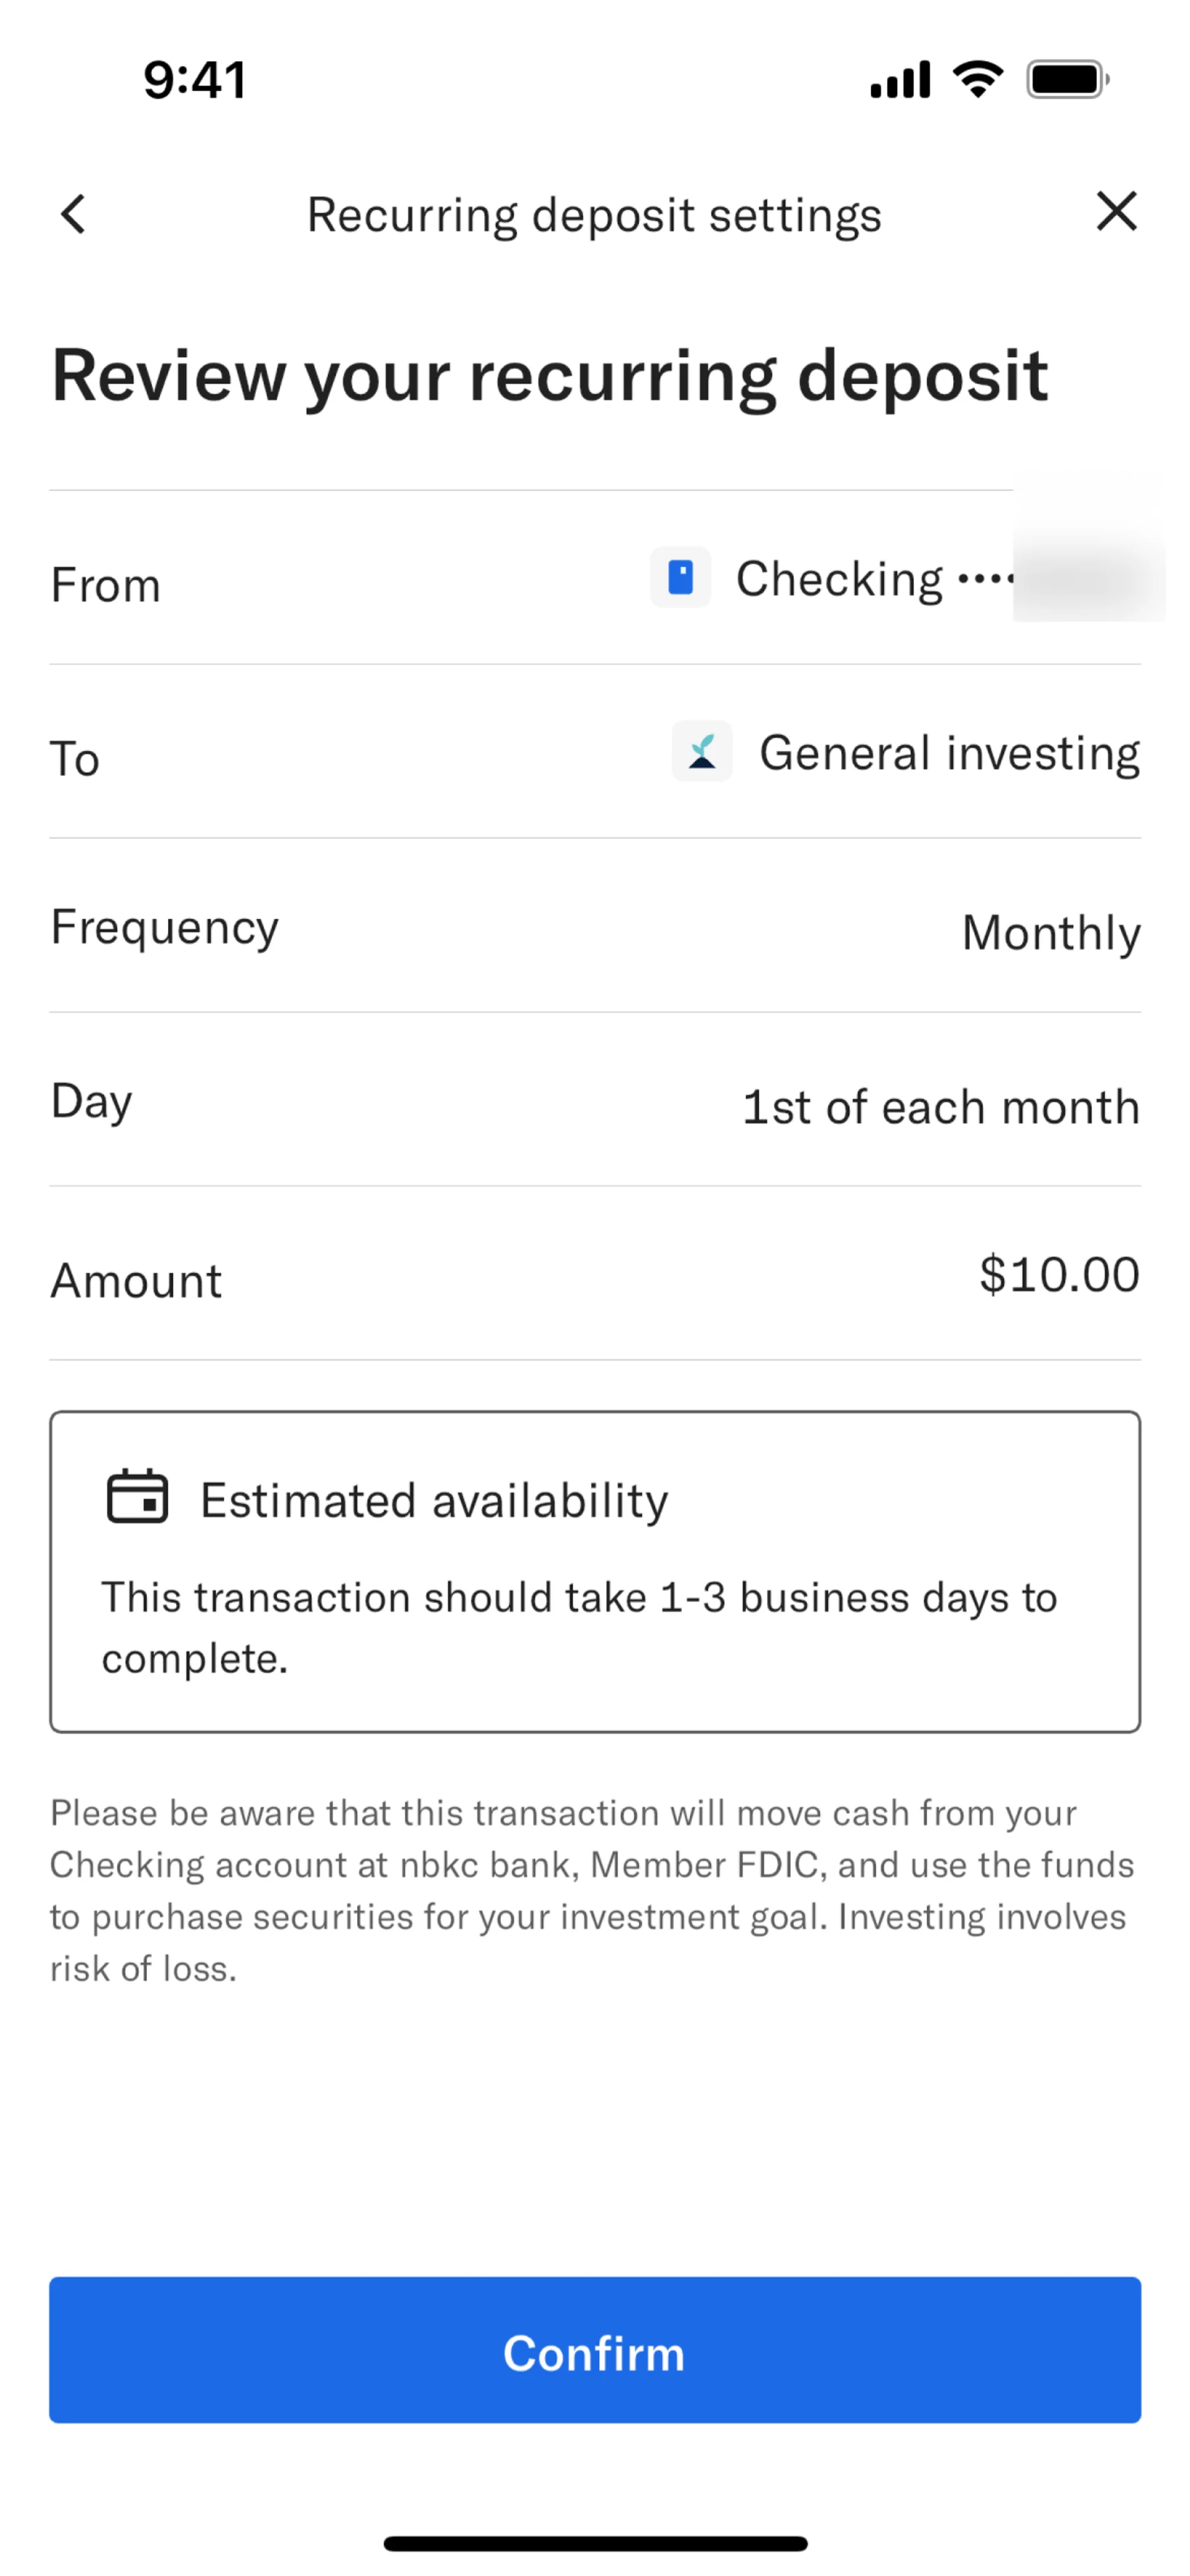Tap the Wi-Fi status icon
The height and width of the screenshot is (2576, 1190).
pyautogui.click(x=978, y=79)
